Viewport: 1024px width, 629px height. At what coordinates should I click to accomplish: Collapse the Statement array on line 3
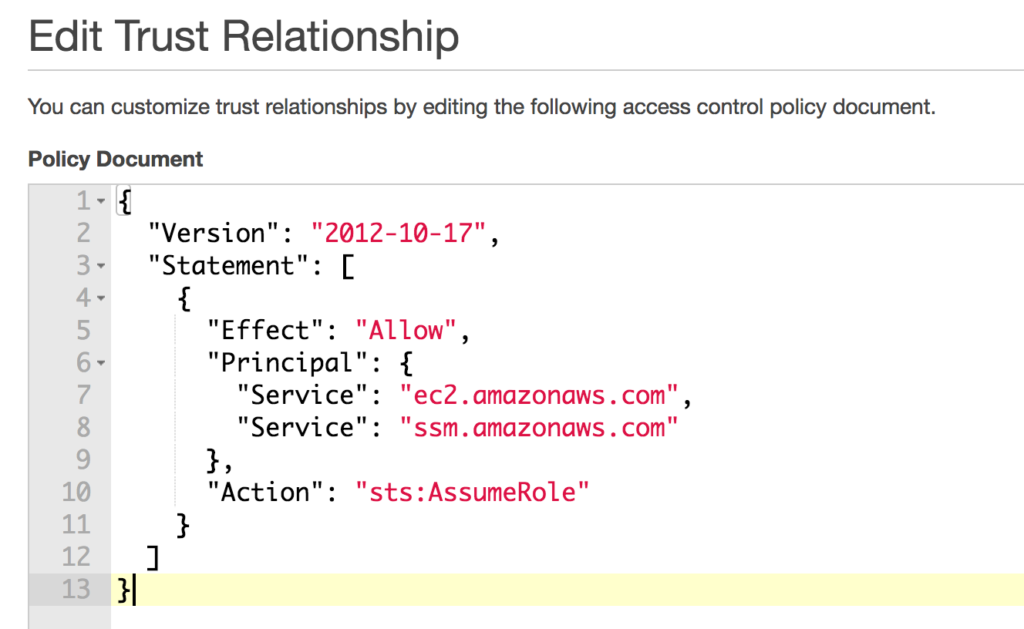(x=100, y=267)
